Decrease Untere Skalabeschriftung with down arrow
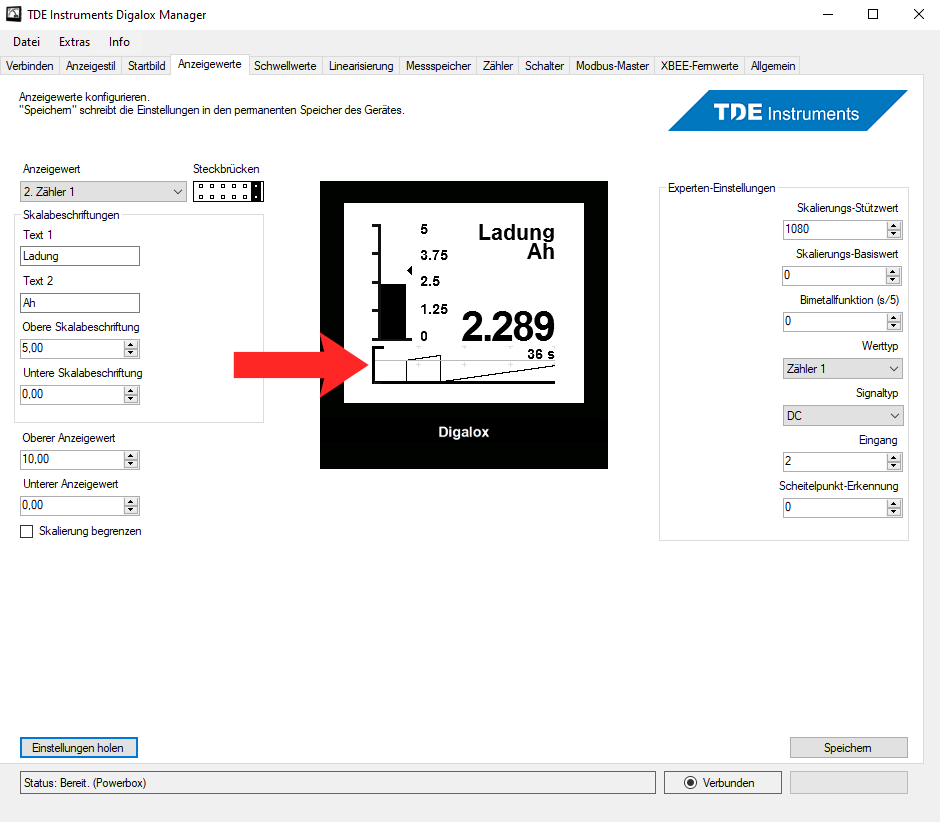940x822 pixels. (x=131, y=399)
